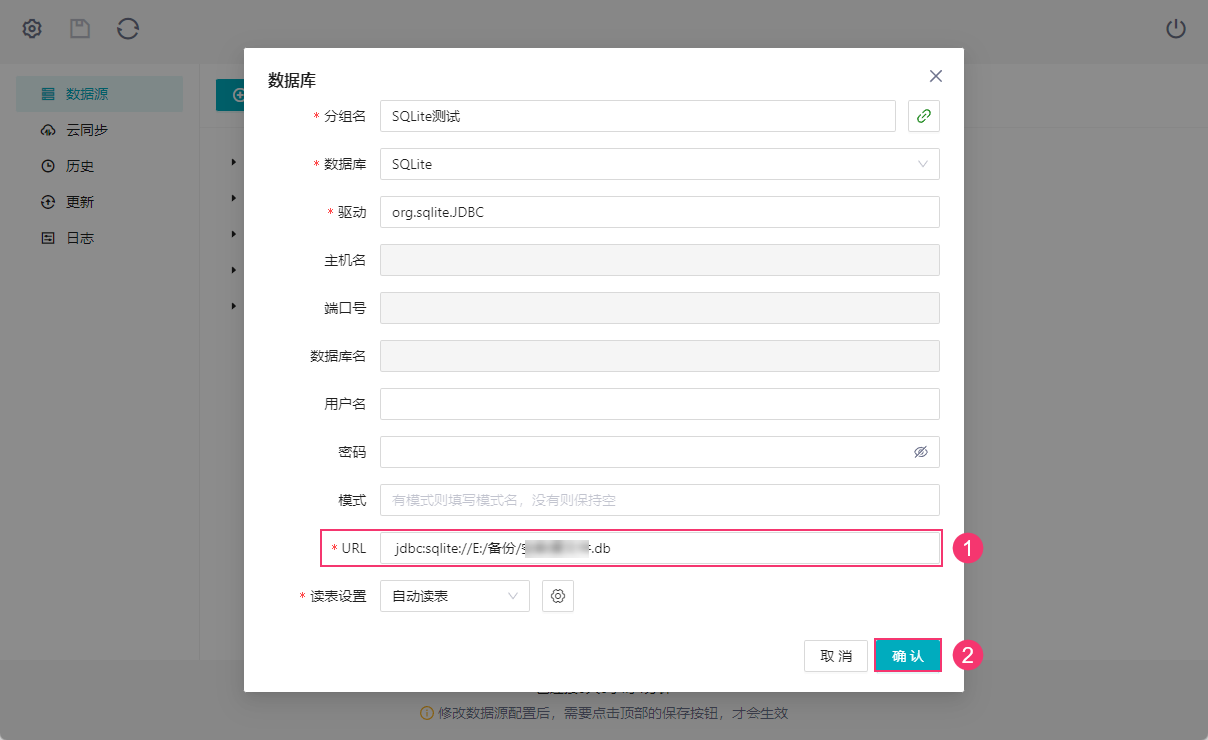Viewport: 1208px width, 740px height.
Task: Click the 确认 button
Action: pos(908,656)
